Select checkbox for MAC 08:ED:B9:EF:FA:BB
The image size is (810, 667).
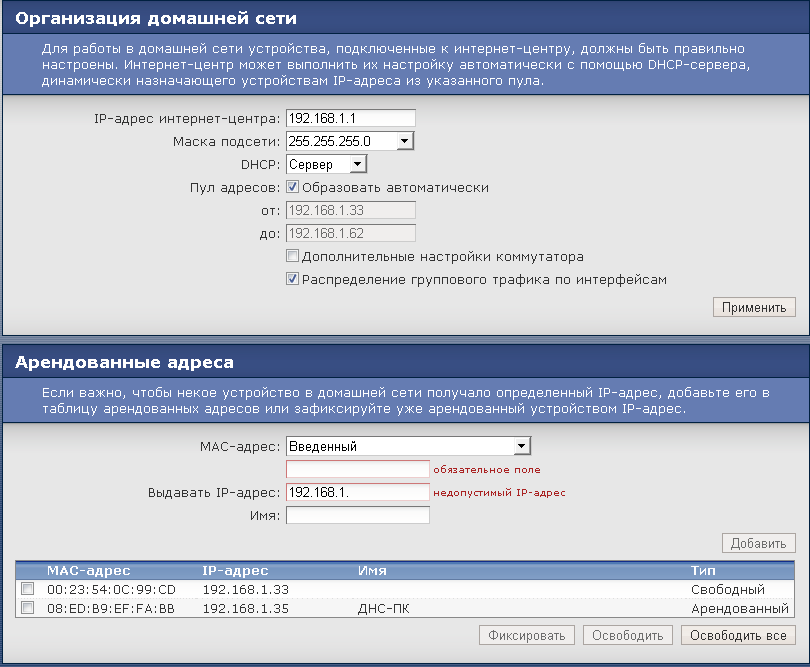28,608
